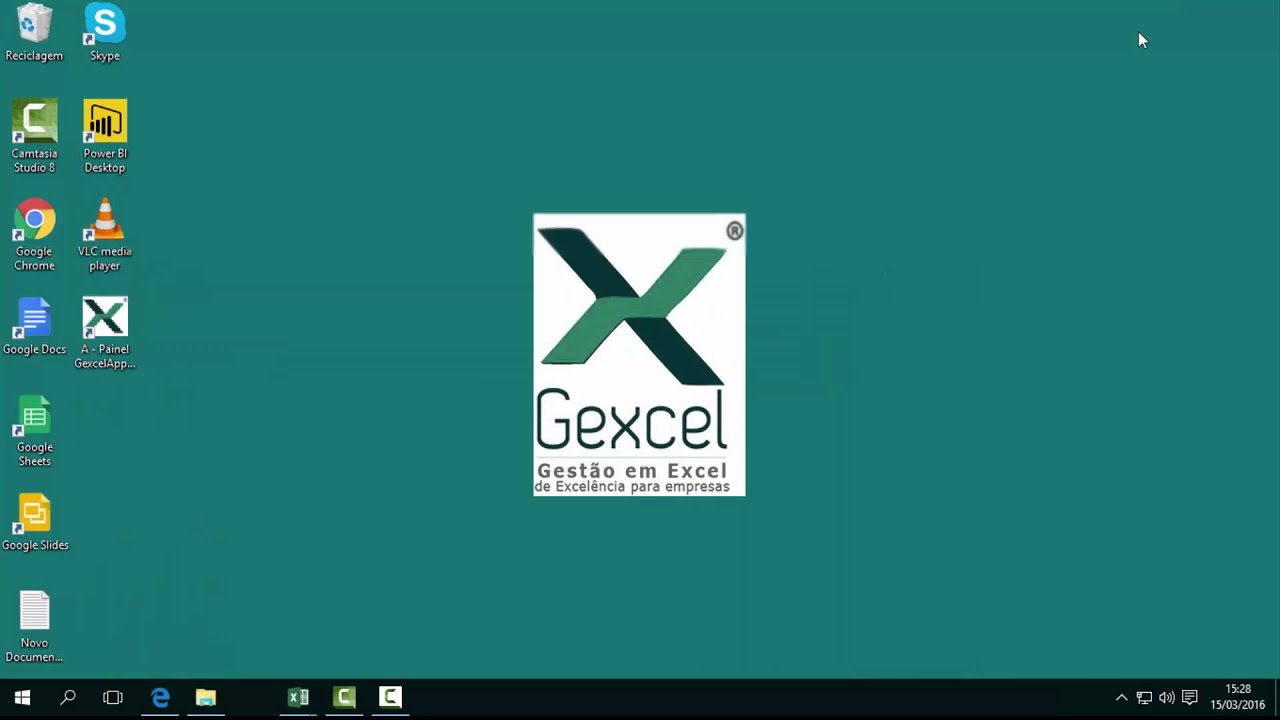Screen dimensions: 1280x720
Task: Select the A - Painel GexcelApp desktop shortcut
Action: point(105,333)
